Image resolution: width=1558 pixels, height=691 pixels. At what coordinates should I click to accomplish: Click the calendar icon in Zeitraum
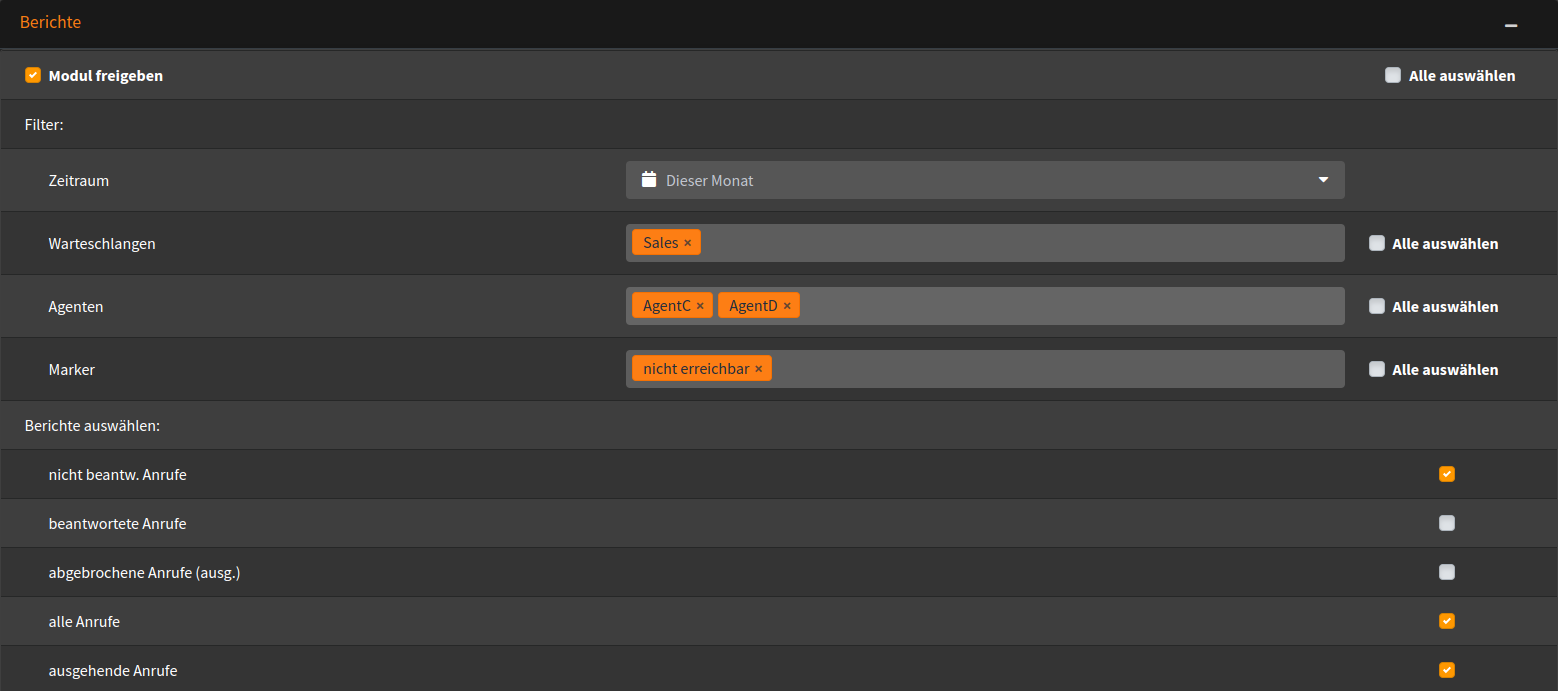tap(649, 180)
